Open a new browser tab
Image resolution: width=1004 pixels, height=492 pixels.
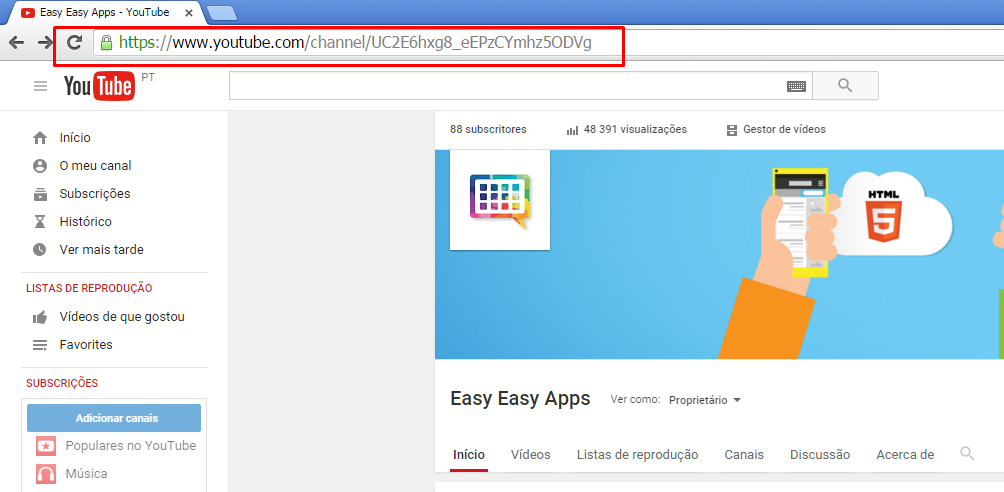click(222, 12)
